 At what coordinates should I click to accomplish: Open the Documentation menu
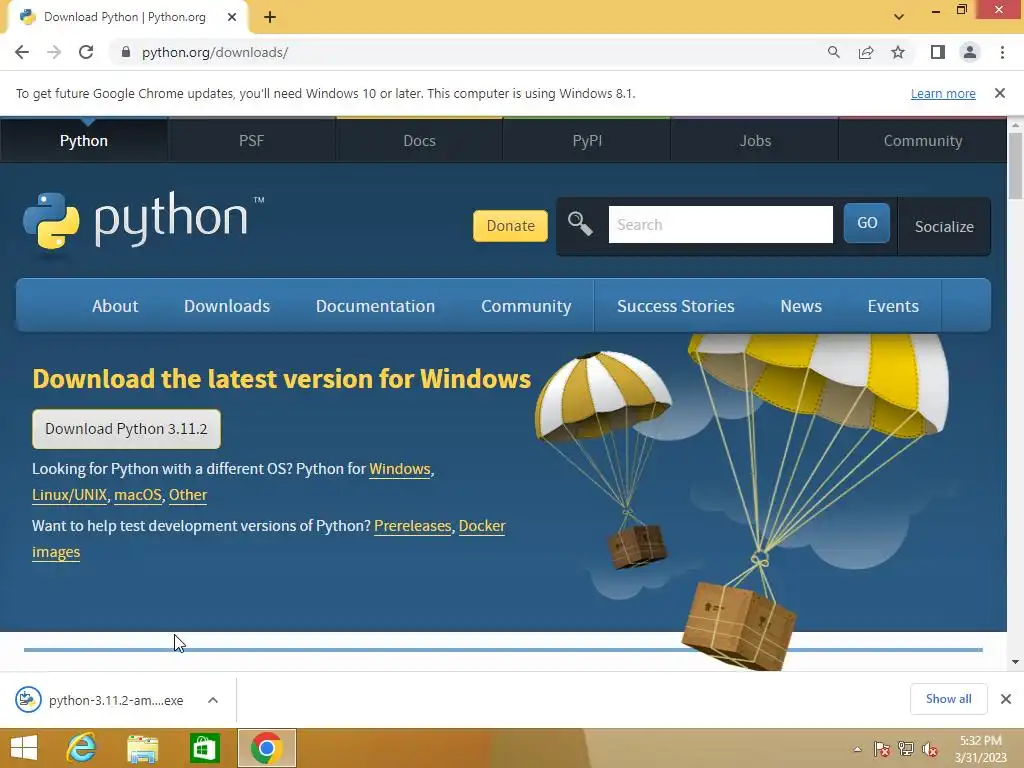tap(375, 306)
